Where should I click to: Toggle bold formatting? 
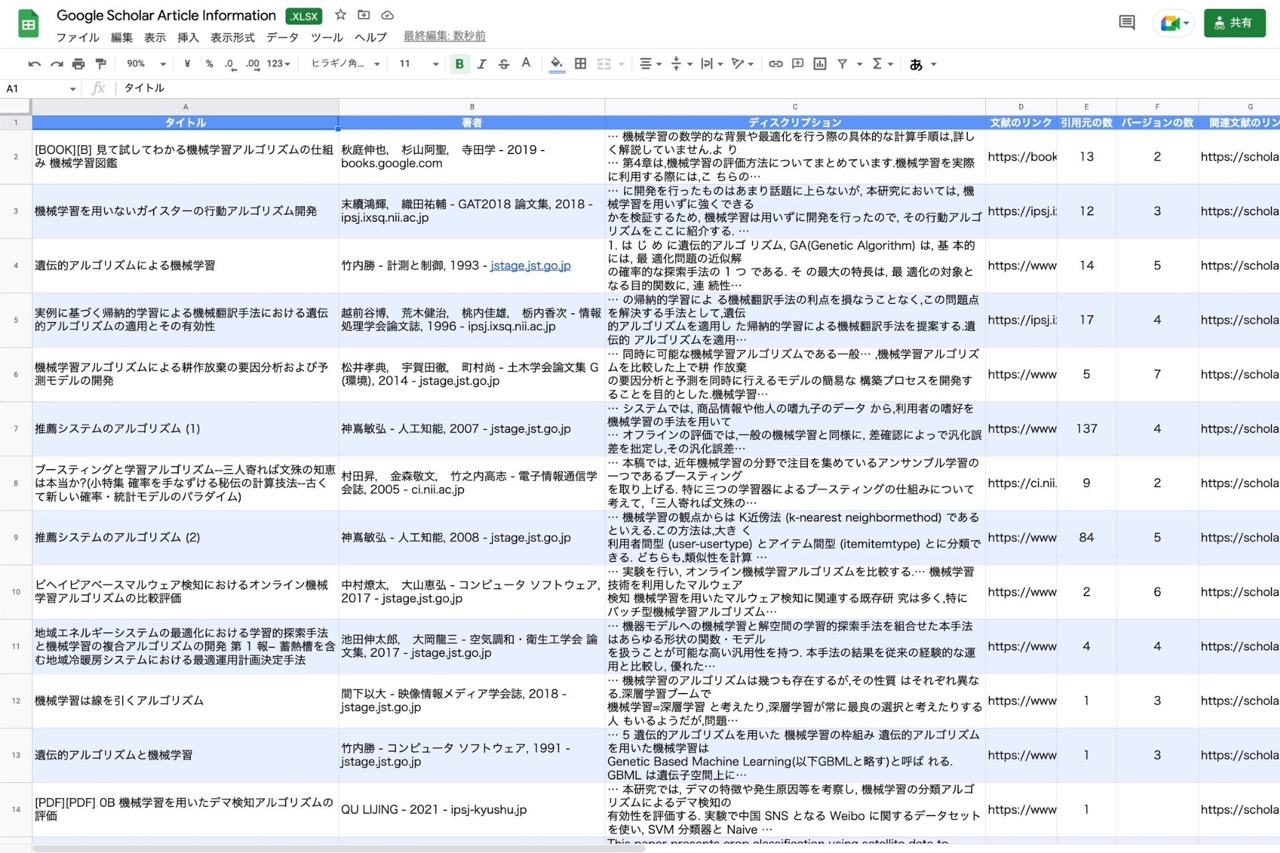[x=459, y=64]
